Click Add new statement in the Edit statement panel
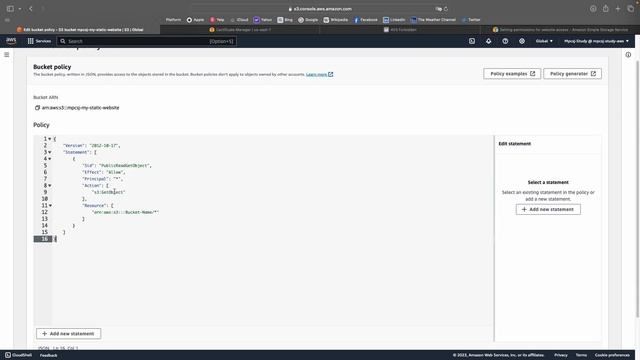The image size is (640, 360). coord(548,209)
